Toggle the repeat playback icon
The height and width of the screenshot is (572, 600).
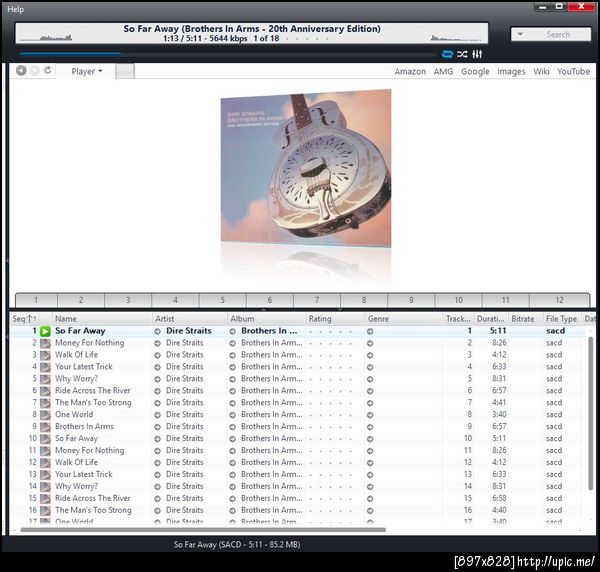(x=447, y=54)
